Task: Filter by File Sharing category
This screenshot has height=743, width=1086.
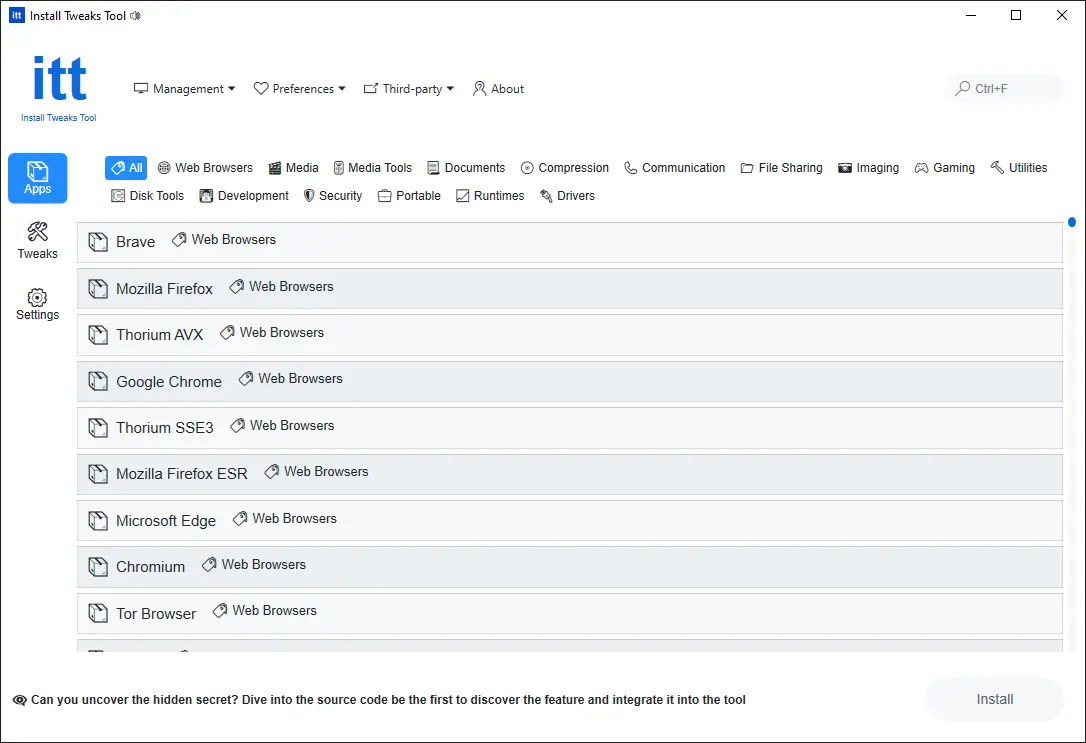Action: [x=781, y=168]
